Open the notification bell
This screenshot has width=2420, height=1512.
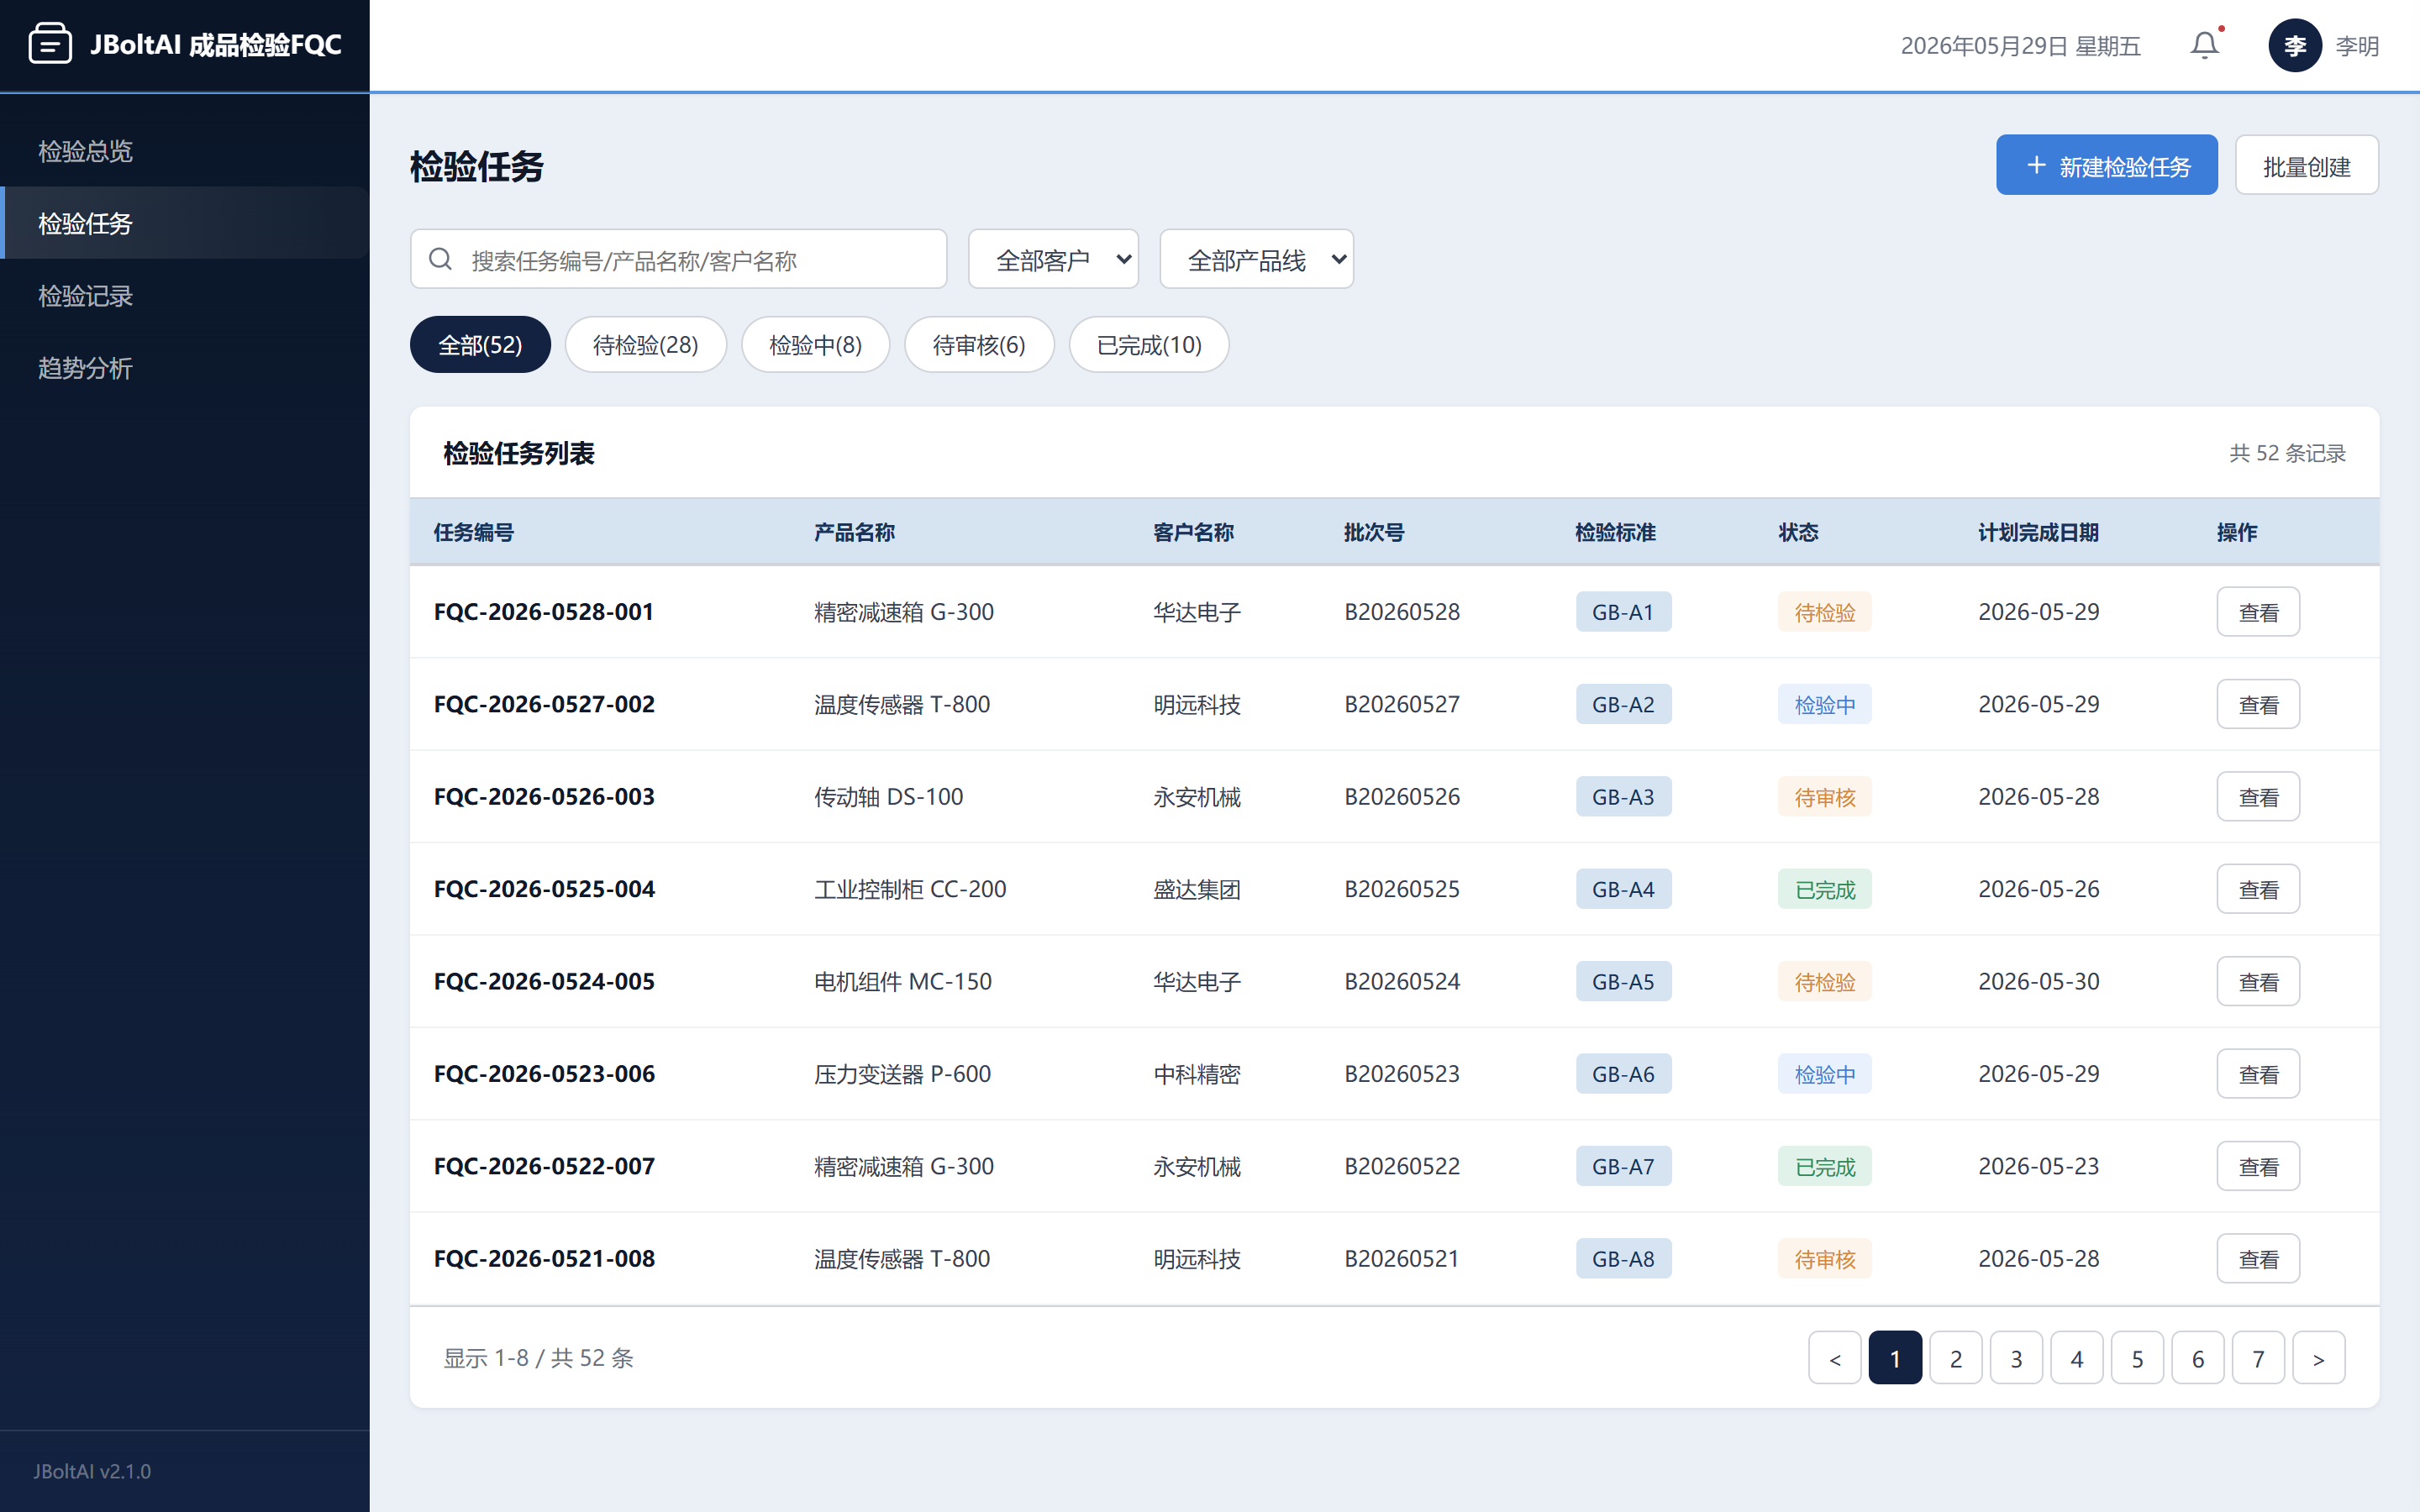point(2204,45)
